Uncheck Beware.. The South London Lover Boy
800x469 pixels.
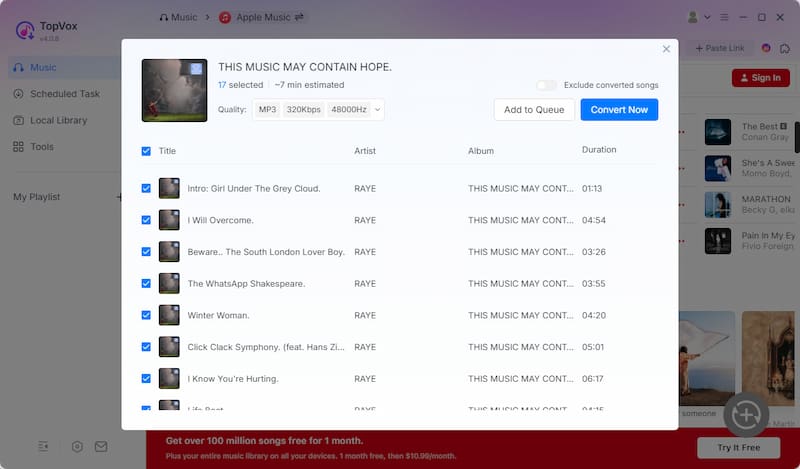coord(146,252)
